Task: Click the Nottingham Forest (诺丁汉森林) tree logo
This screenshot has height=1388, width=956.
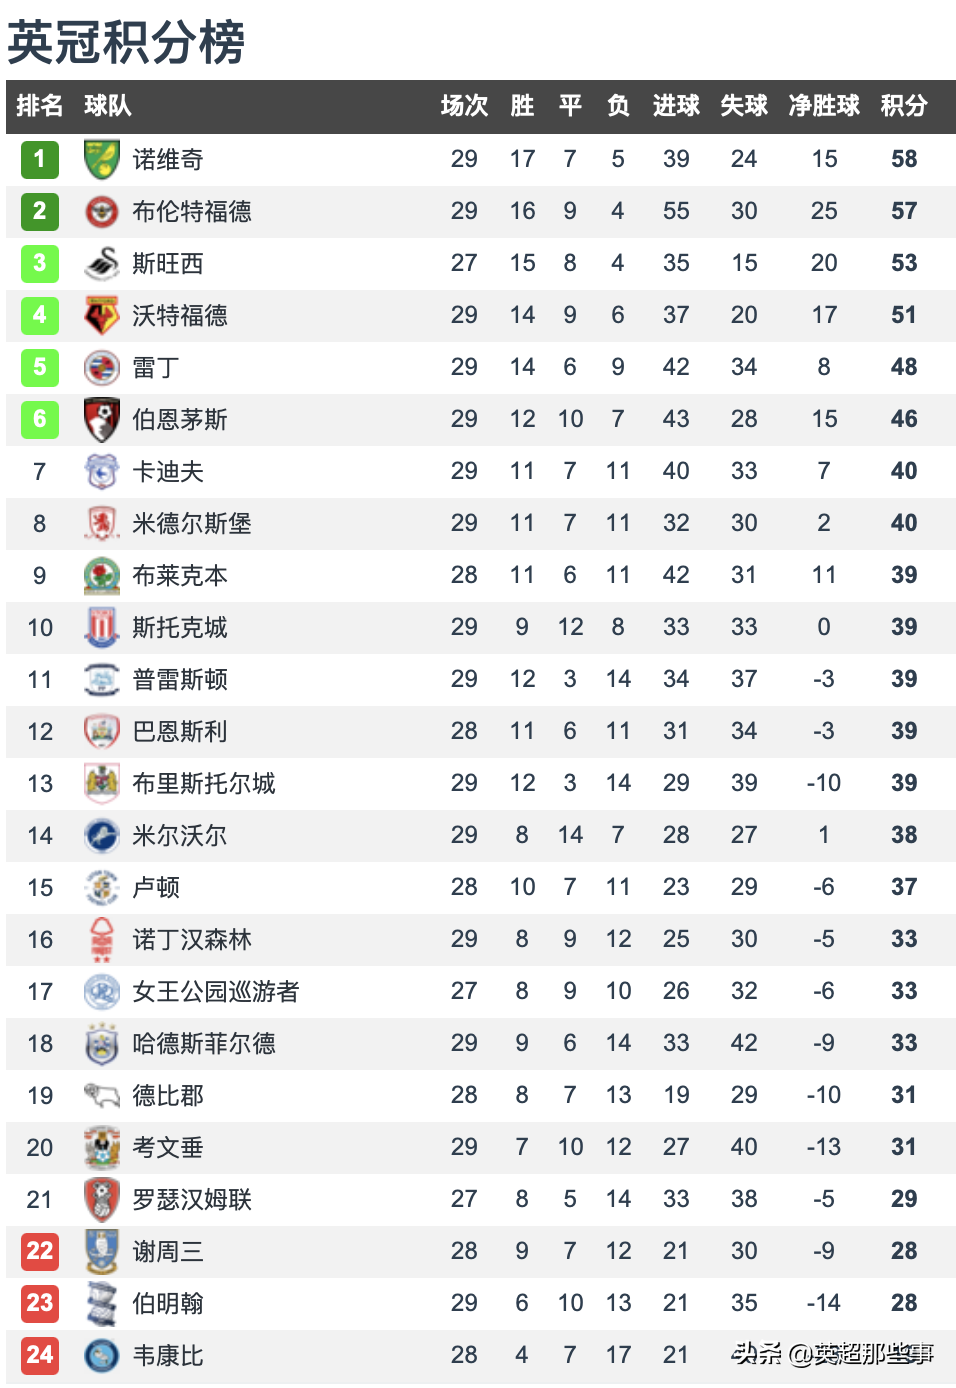Action: (101, 939)
